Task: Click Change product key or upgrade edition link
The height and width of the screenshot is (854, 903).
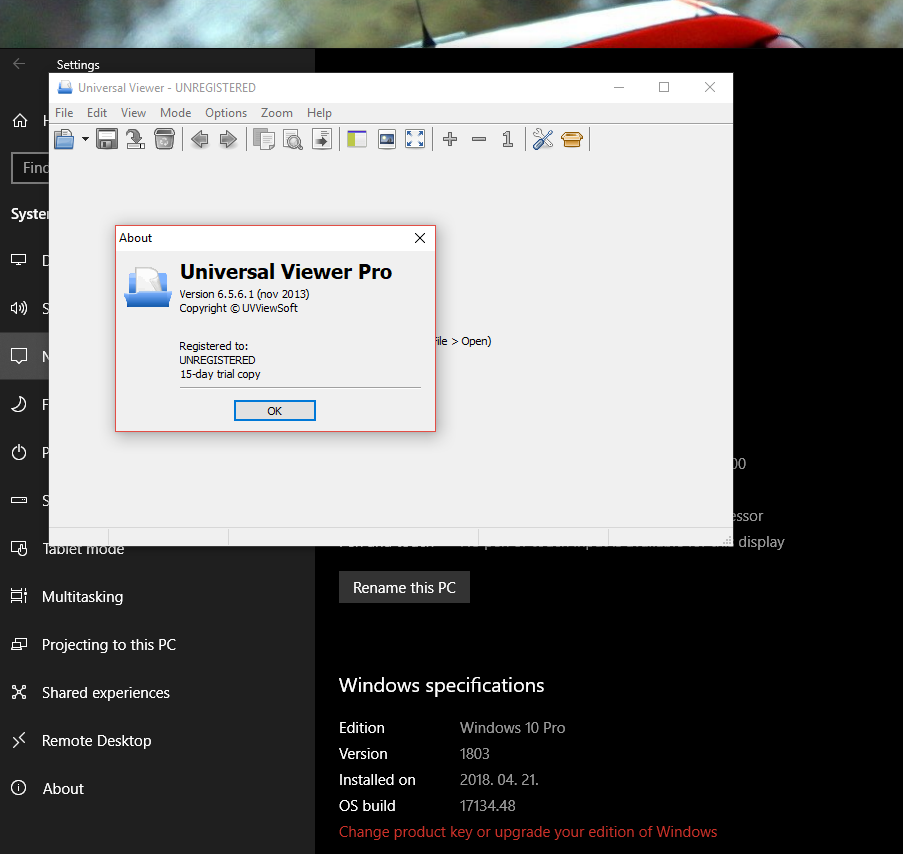Action: 528,832
